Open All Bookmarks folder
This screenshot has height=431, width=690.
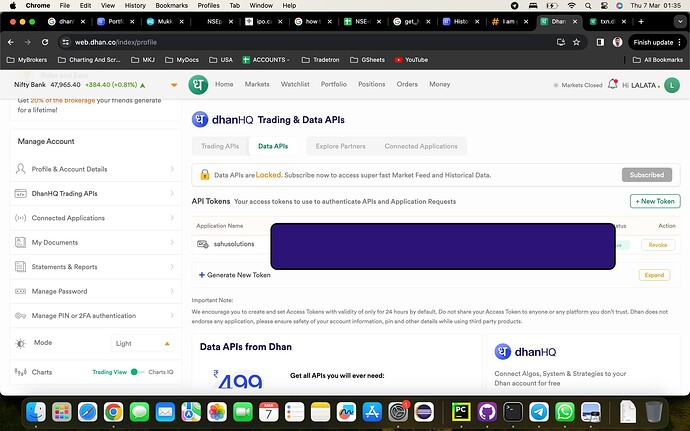(x=658, y=60)
